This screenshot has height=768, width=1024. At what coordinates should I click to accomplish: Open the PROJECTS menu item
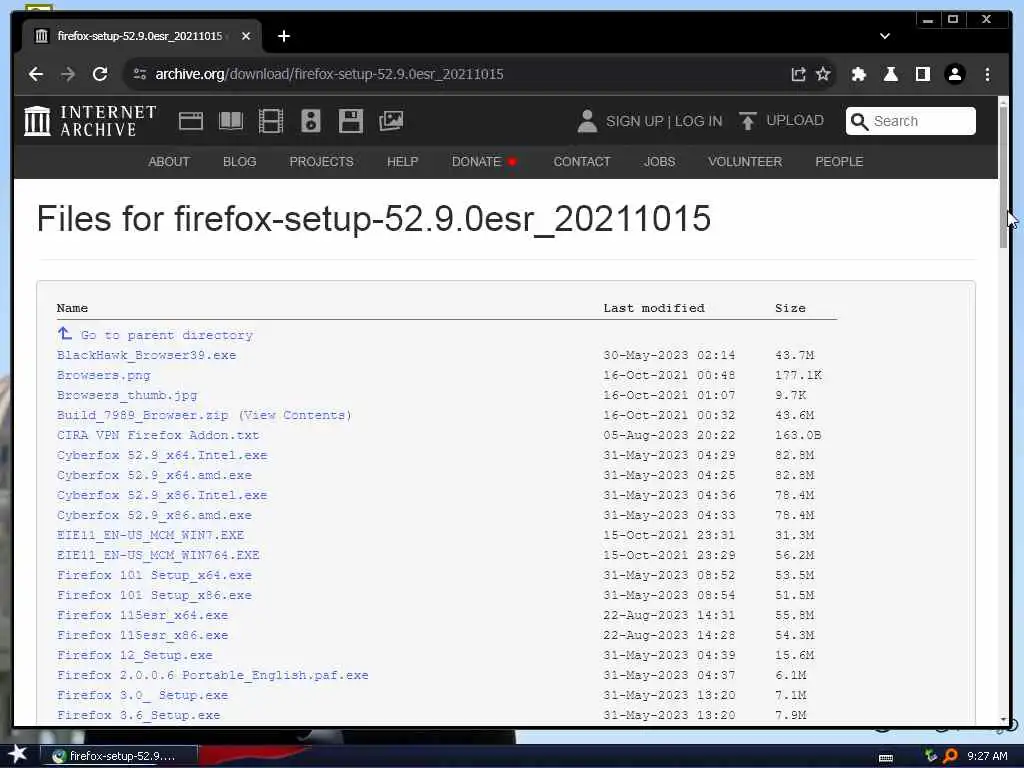(321, 161)
